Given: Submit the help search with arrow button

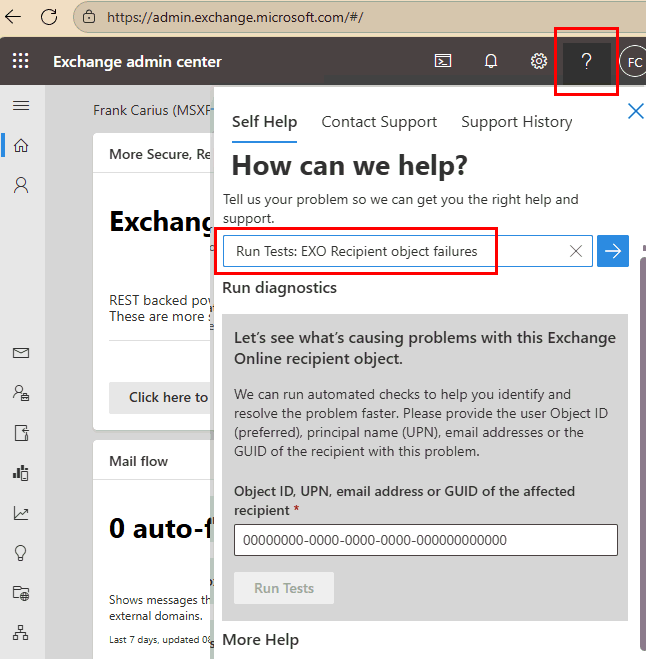Looking at the screenshot, I should [613, 252].
